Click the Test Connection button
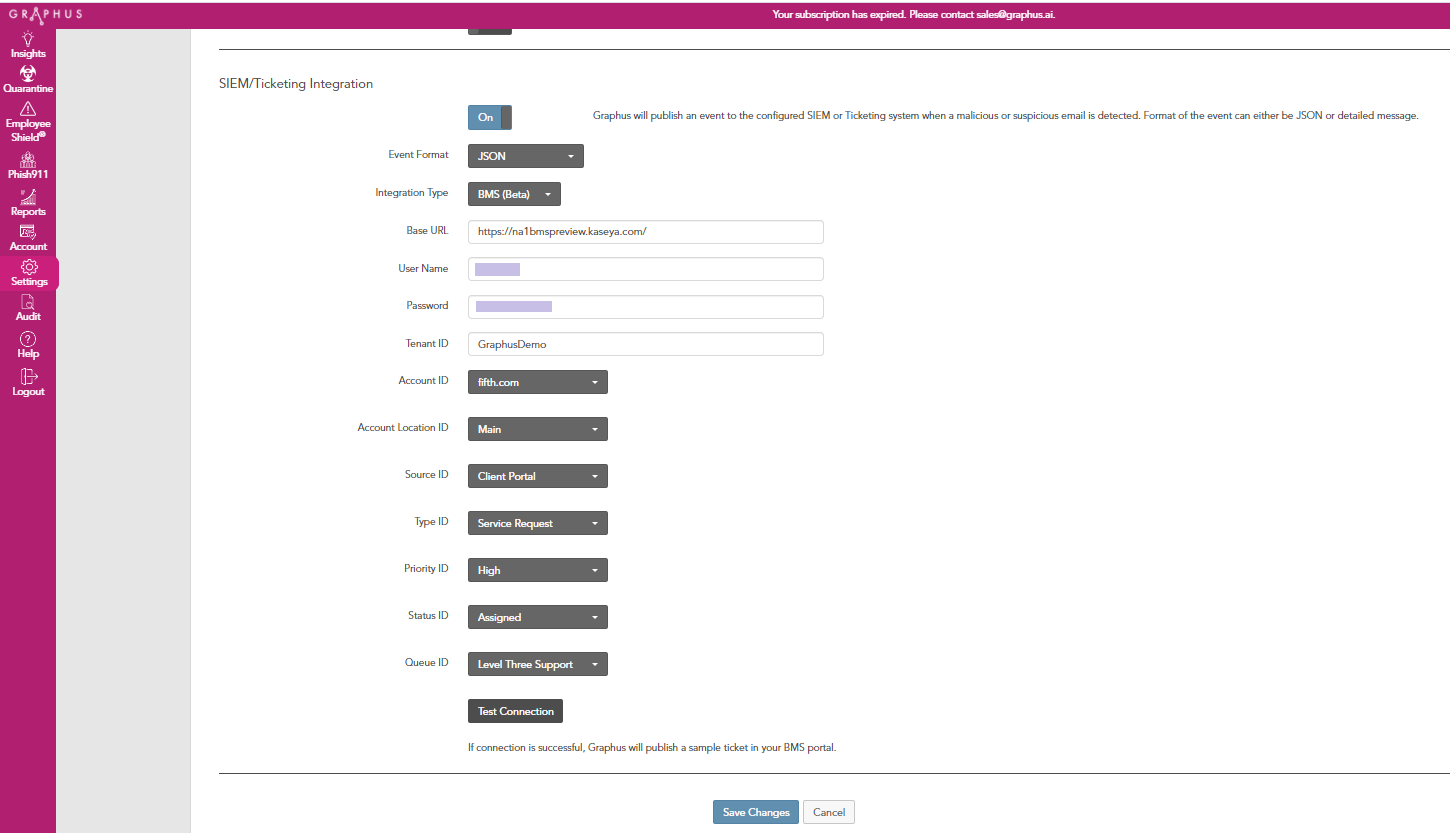 [516, 711]
